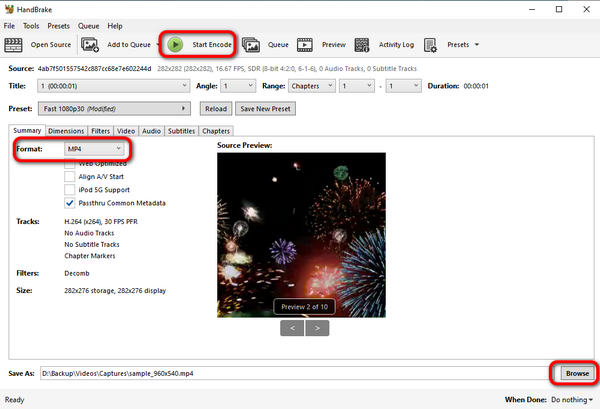Switch to the Video tab

coord(126,131)
